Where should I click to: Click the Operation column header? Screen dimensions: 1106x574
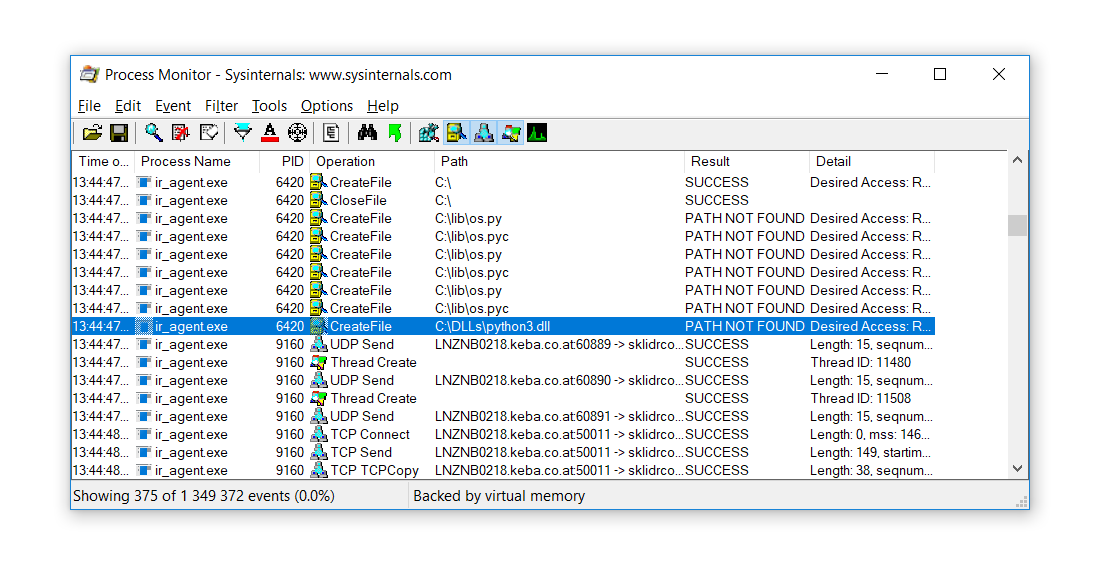point(345,161)
